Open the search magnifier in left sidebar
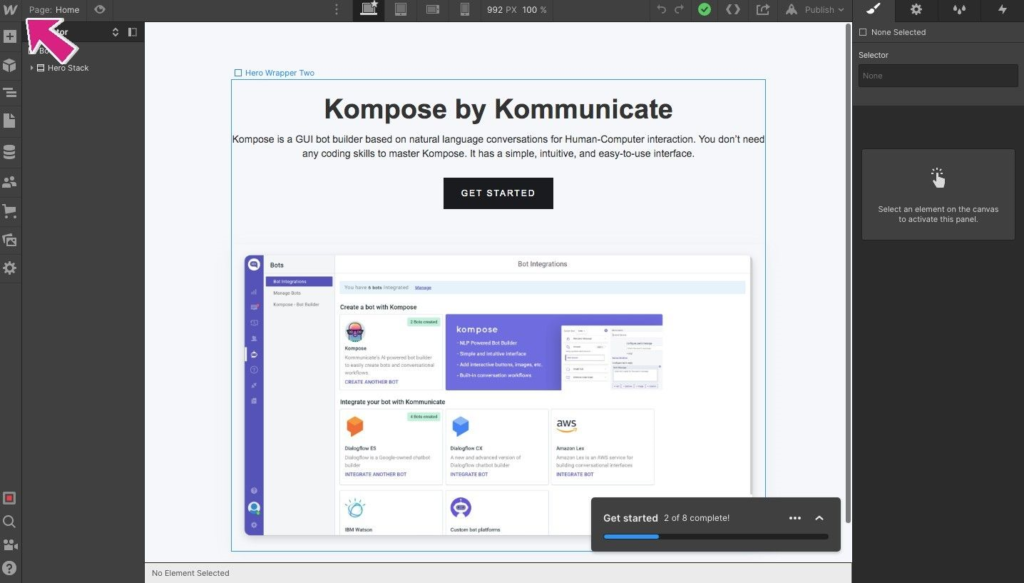 tap(9, 522)
